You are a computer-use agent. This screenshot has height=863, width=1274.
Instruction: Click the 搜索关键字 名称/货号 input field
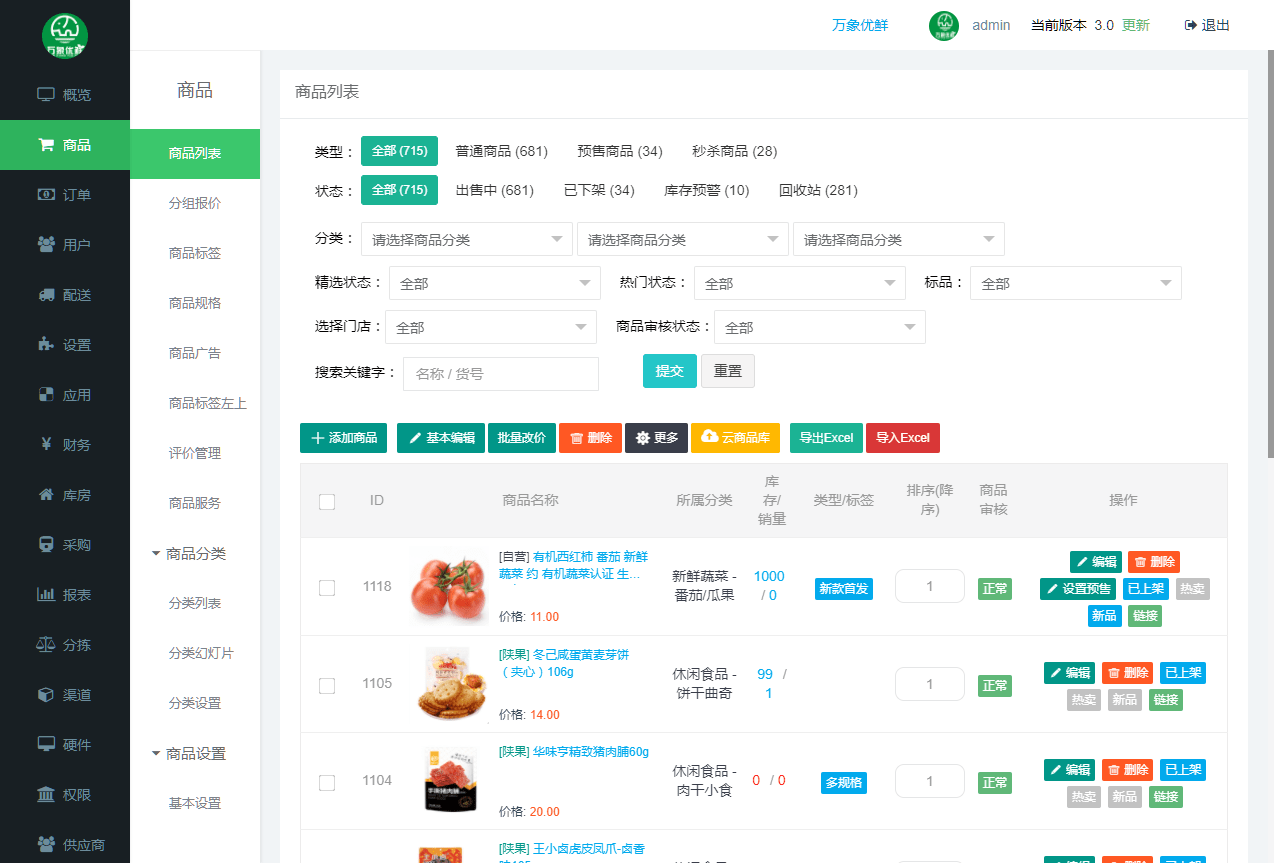(501, 374)
